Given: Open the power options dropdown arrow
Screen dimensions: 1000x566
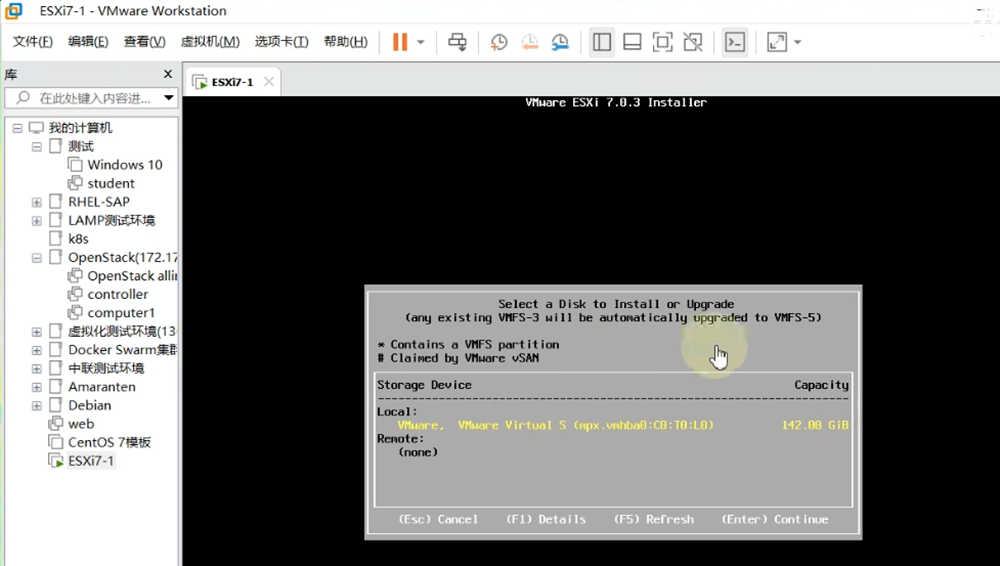Looking at the screenshot, I should [x=421, y=42].
